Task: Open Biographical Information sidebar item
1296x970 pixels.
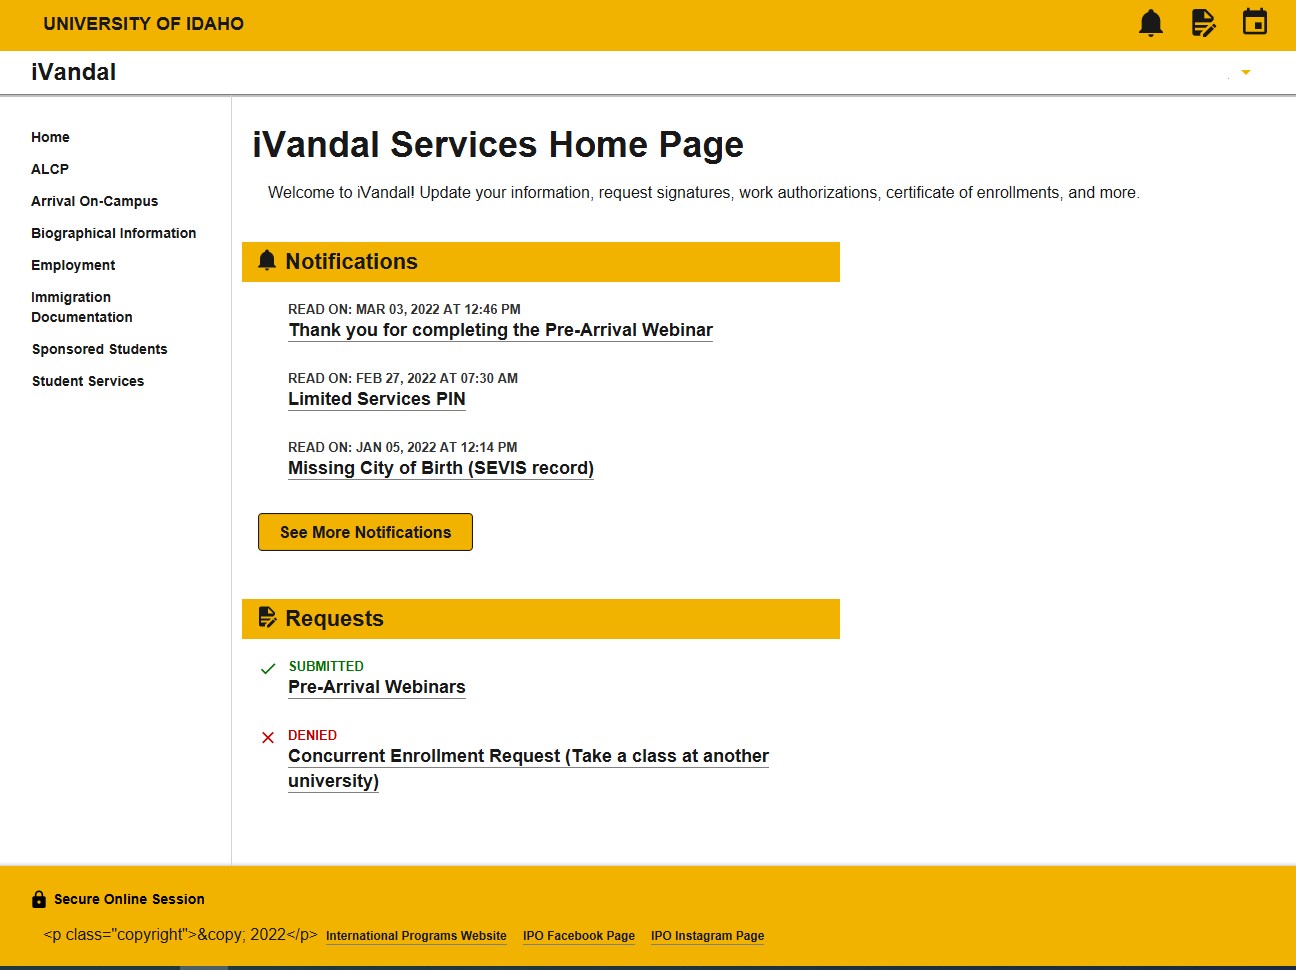Action: pos(113,233)
